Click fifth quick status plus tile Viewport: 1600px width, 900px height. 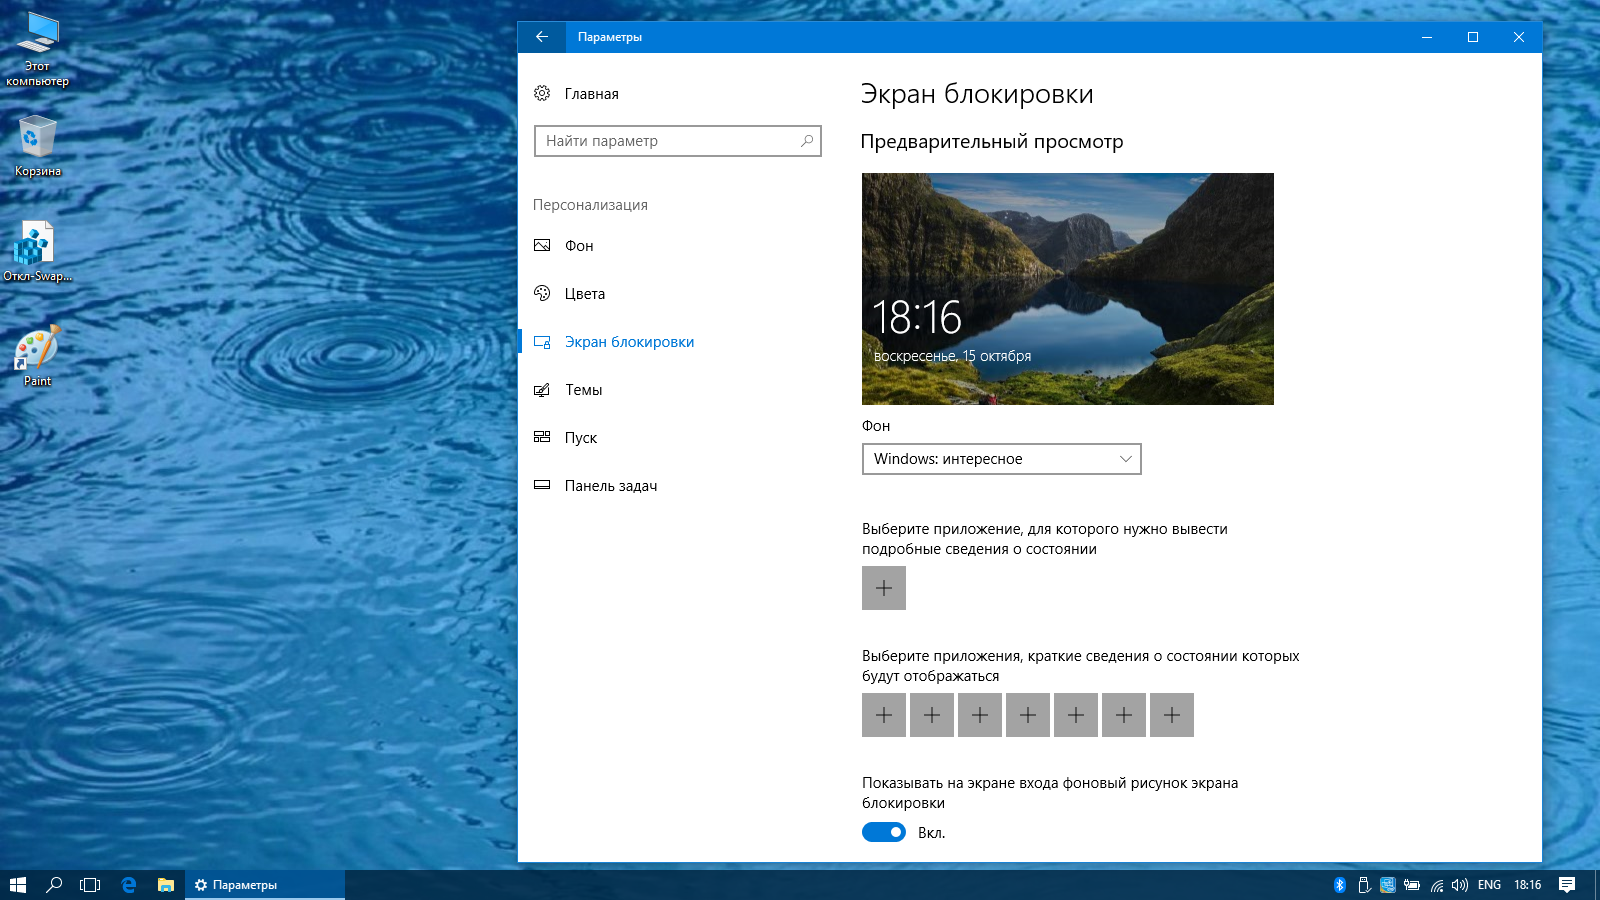click(1076, 715)
